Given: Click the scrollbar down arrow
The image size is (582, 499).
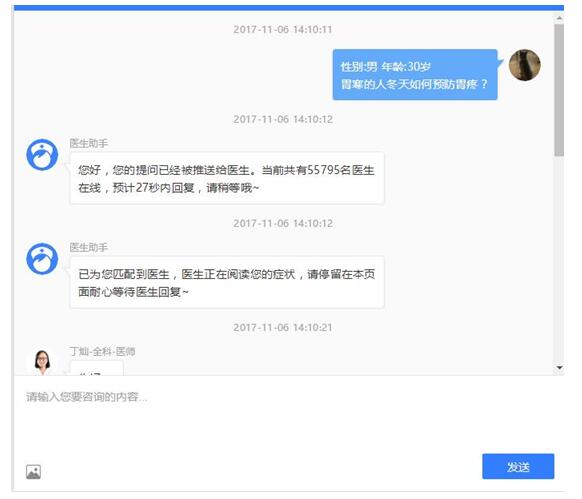Looking at the screenshot, I should tap(559, 368).
